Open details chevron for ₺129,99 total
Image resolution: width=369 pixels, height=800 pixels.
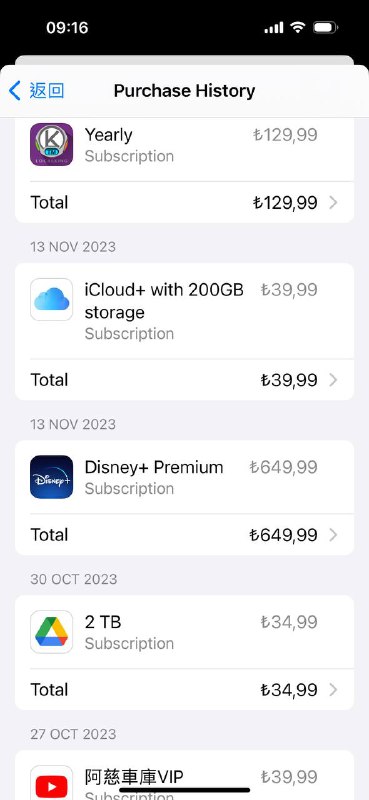click(x=333, y=203)
